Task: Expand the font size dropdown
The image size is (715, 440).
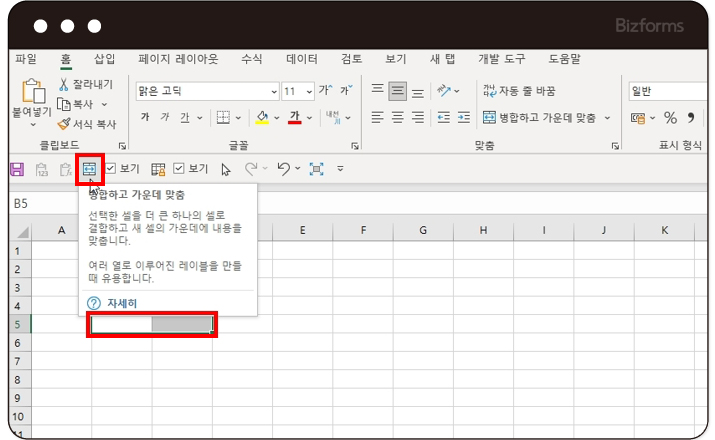Action: [309, 91]
